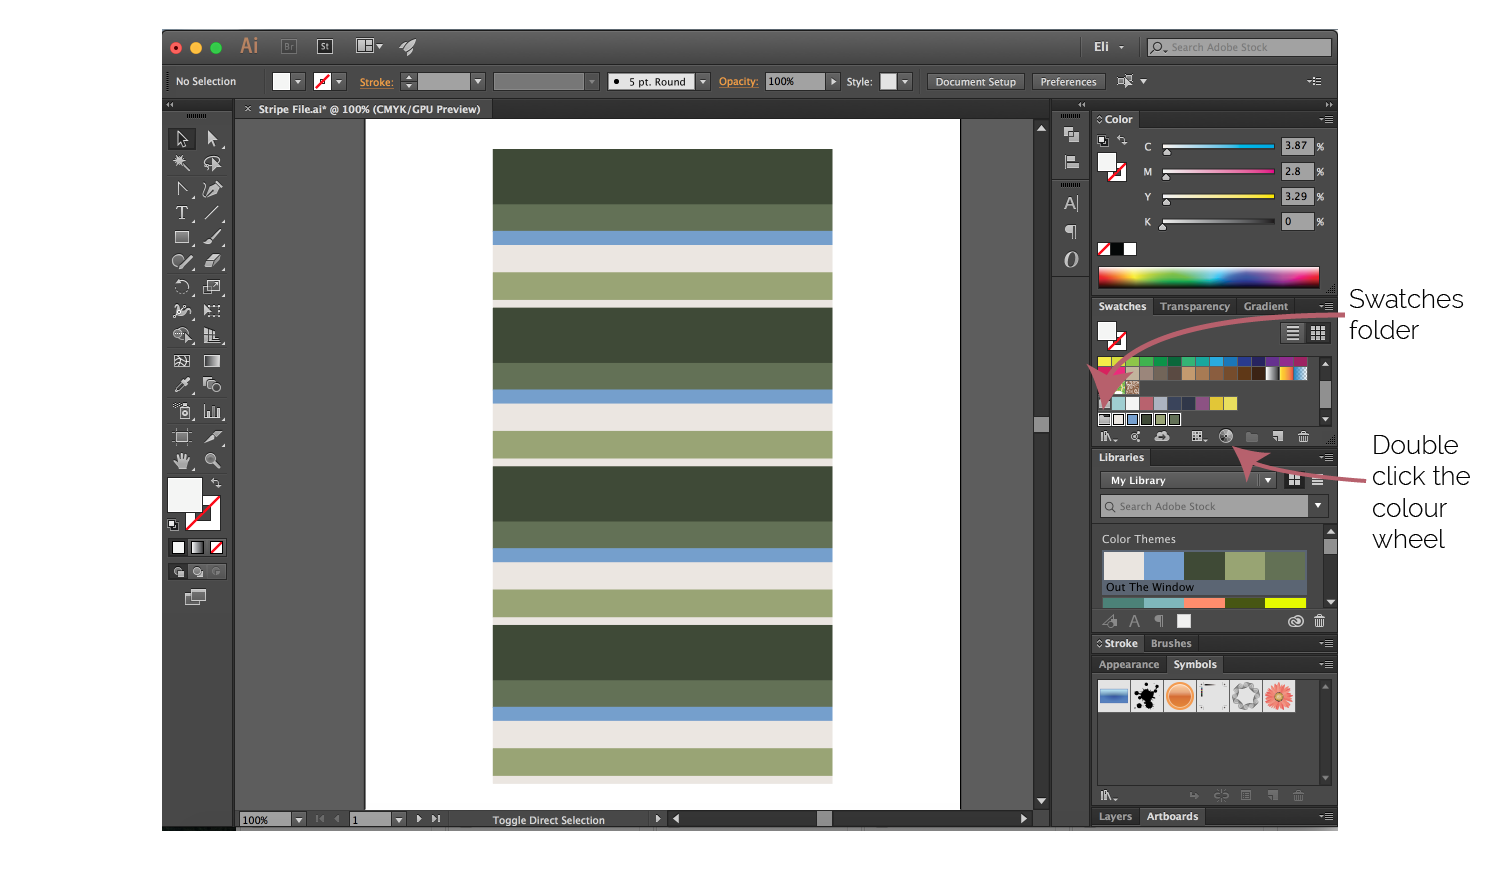1500x877 pixels.
Task: Select the Stripe File.ai document tab
Action: [x=369, y=109]
